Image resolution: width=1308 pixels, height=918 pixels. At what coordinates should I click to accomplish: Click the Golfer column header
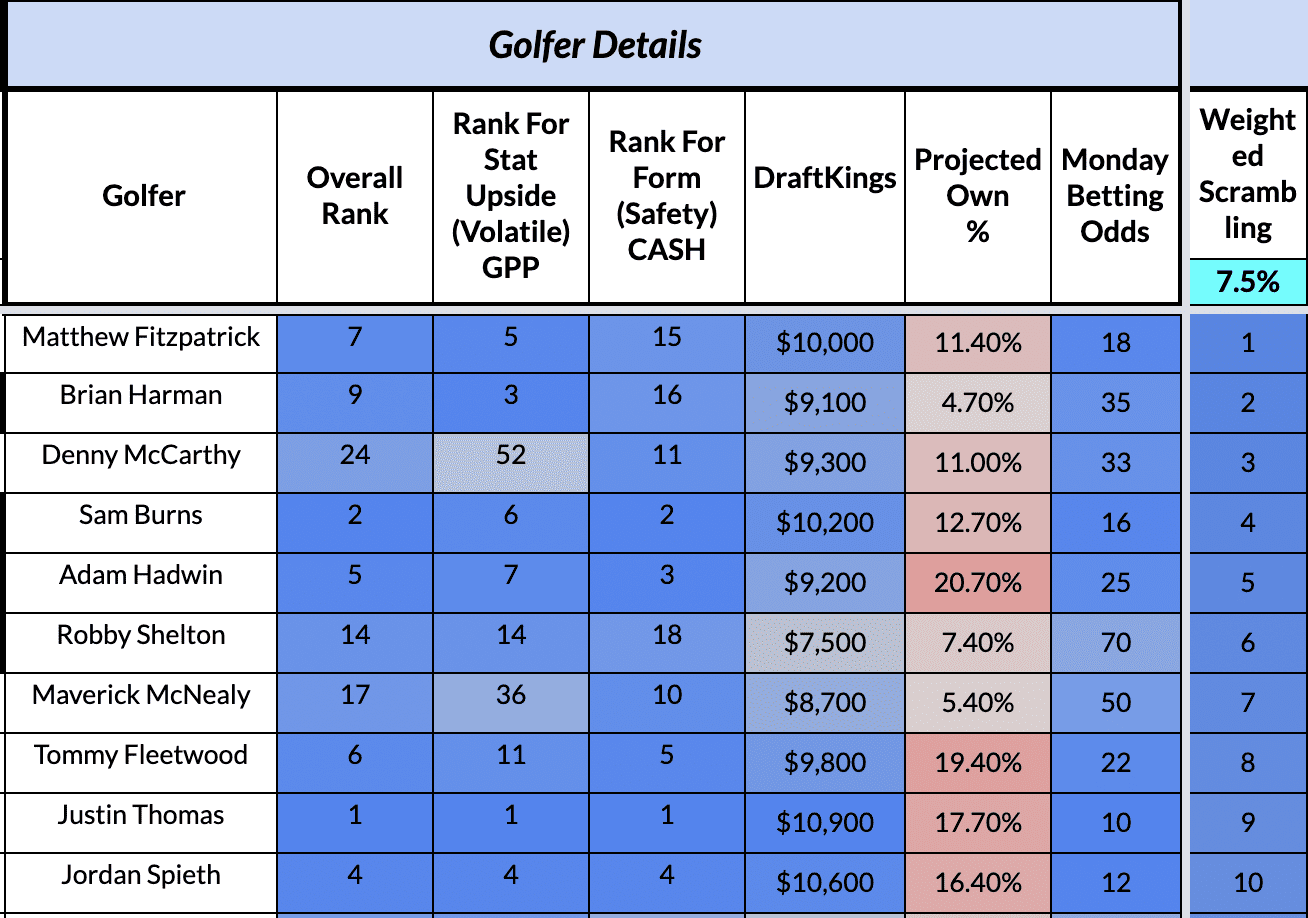[143, 196]
